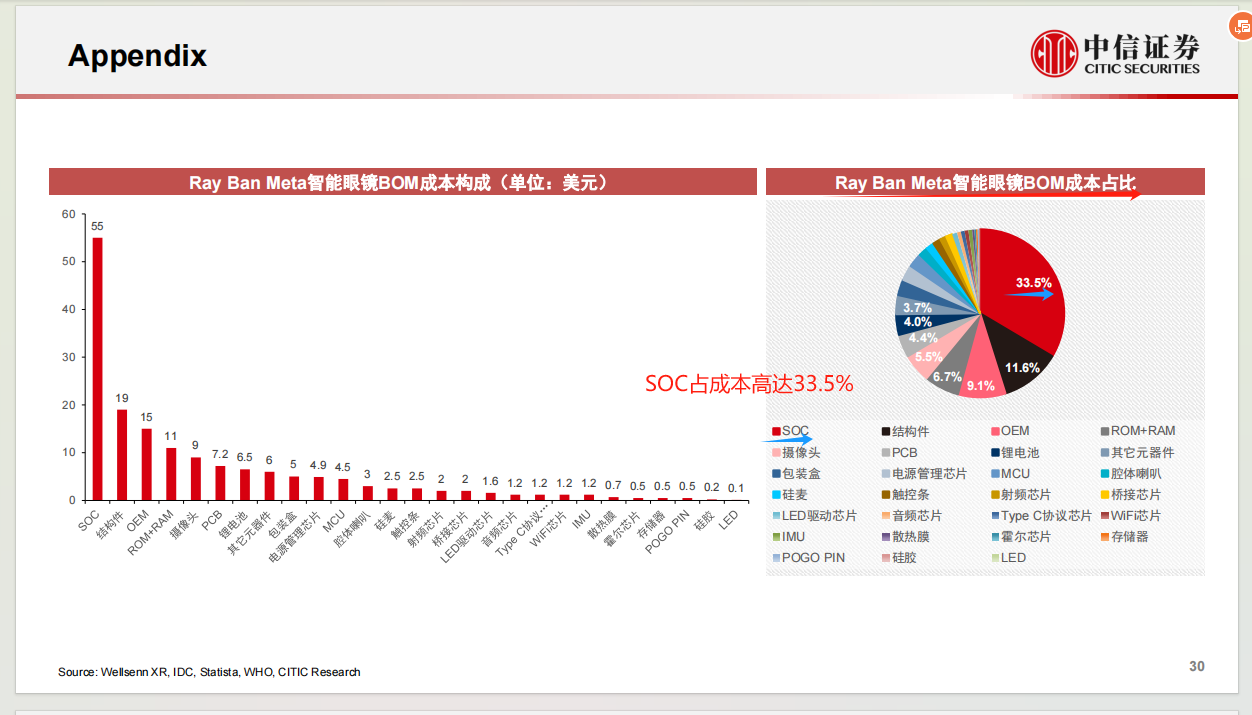This screenshot has height=715, width=1252.
Task: Click the red text SOC占成本高达33.5%
Action: (749, 383)
